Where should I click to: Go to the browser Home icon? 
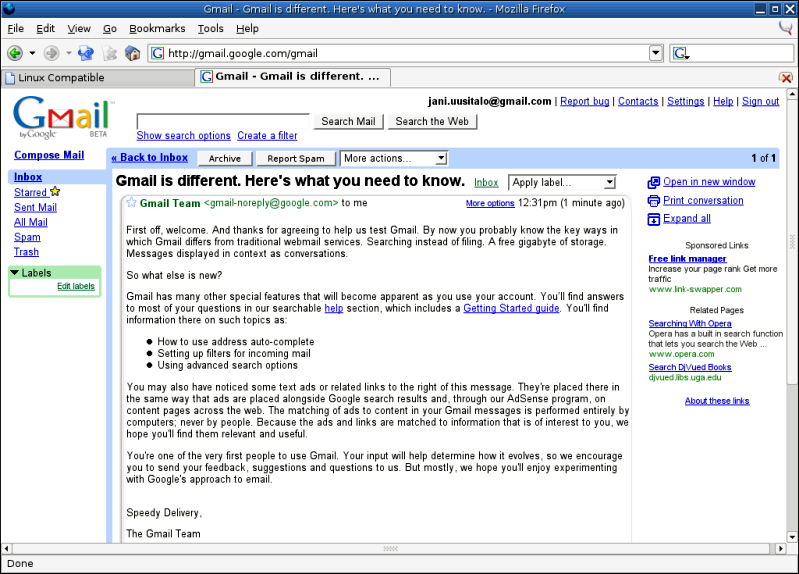click(132, 53)
